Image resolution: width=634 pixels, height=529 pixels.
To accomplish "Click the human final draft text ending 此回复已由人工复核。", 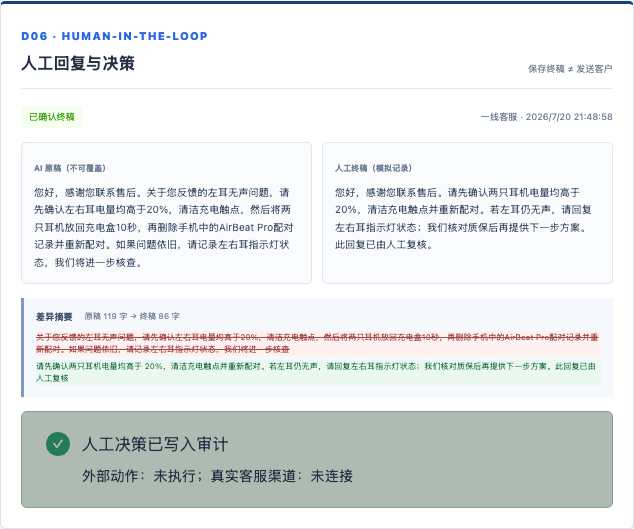I will tap(463, 218).
